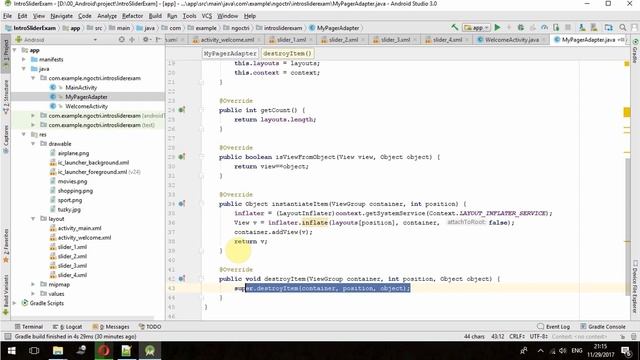640x360 pixels.
Task: Click the UTF-8 encoding indicator
Action: tap(538, 336)
